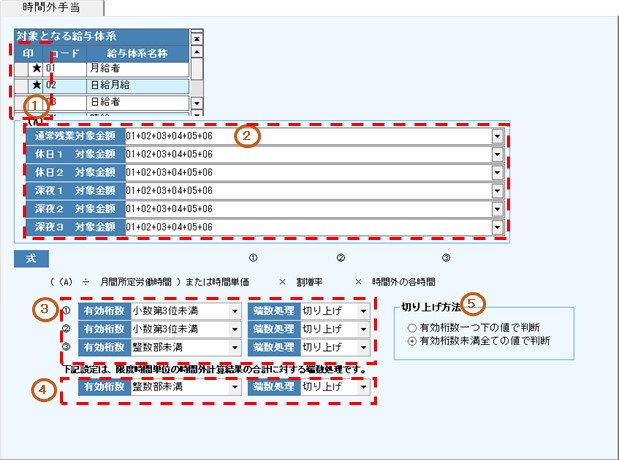
Task: Open the 深夜3 対象金額 dropdown arrow
Action: point(498,226)
